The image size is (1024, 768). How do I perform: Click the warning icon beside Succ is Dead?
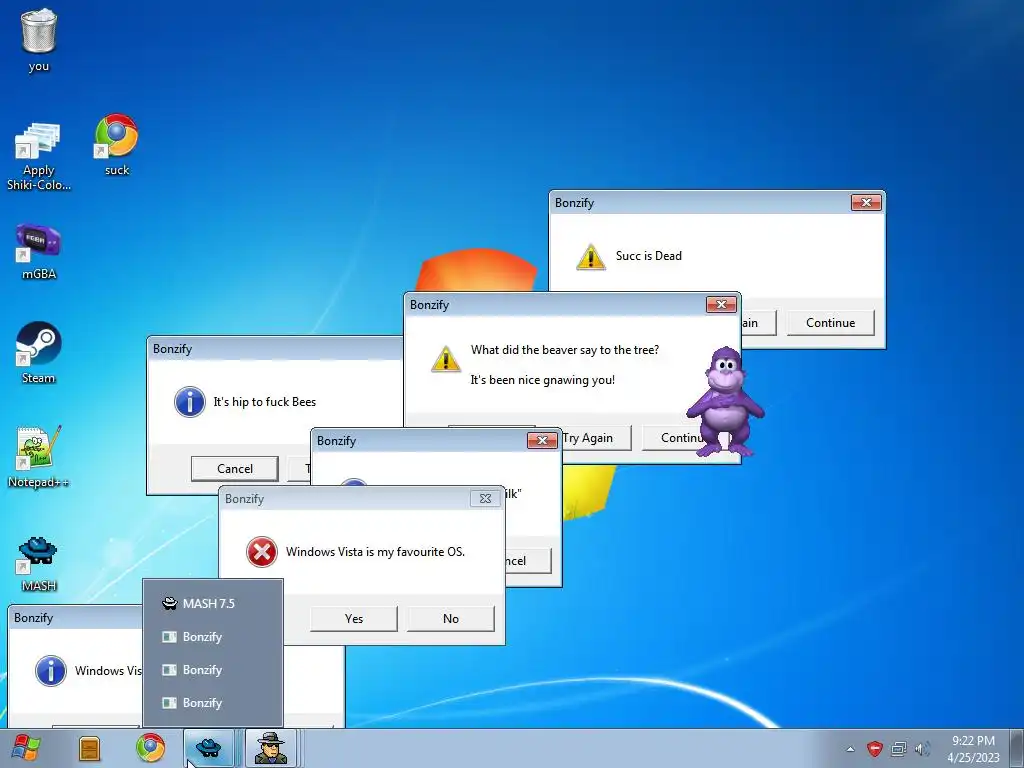(x=591, y=257)
